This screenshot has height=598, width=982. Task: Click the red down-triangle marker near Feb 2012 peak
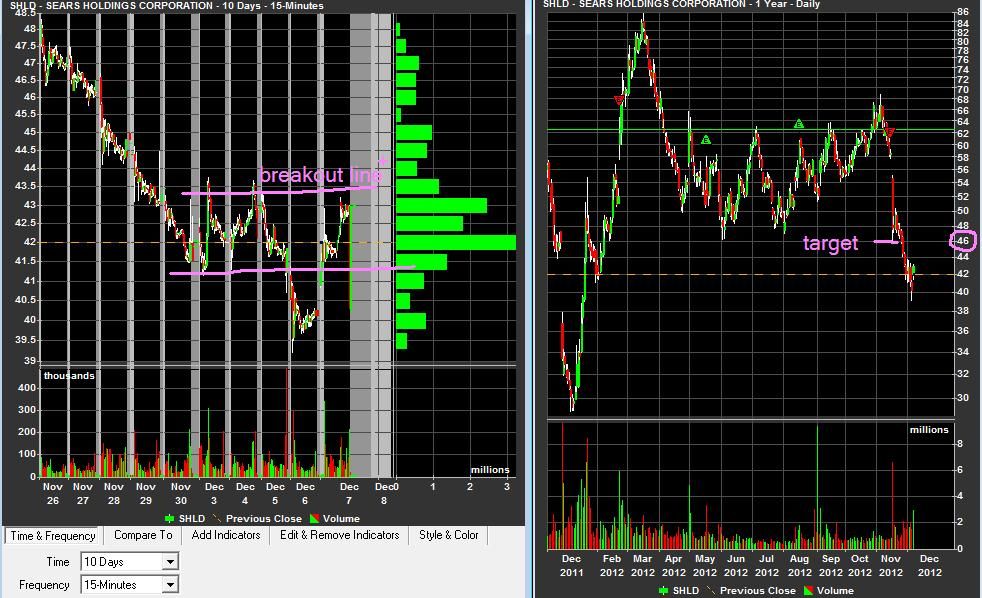619,100
